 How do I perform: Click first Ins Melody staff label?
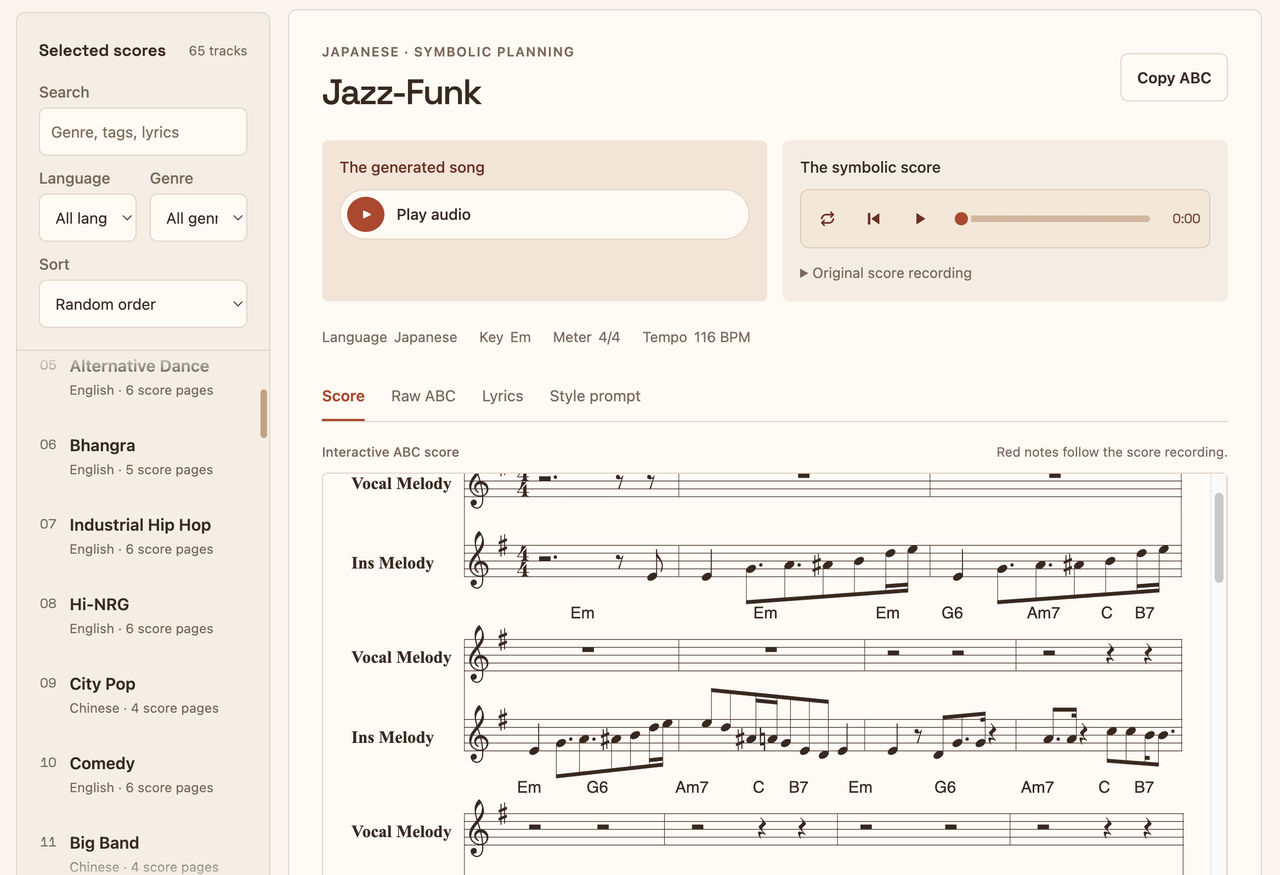[x=392, y=563]
